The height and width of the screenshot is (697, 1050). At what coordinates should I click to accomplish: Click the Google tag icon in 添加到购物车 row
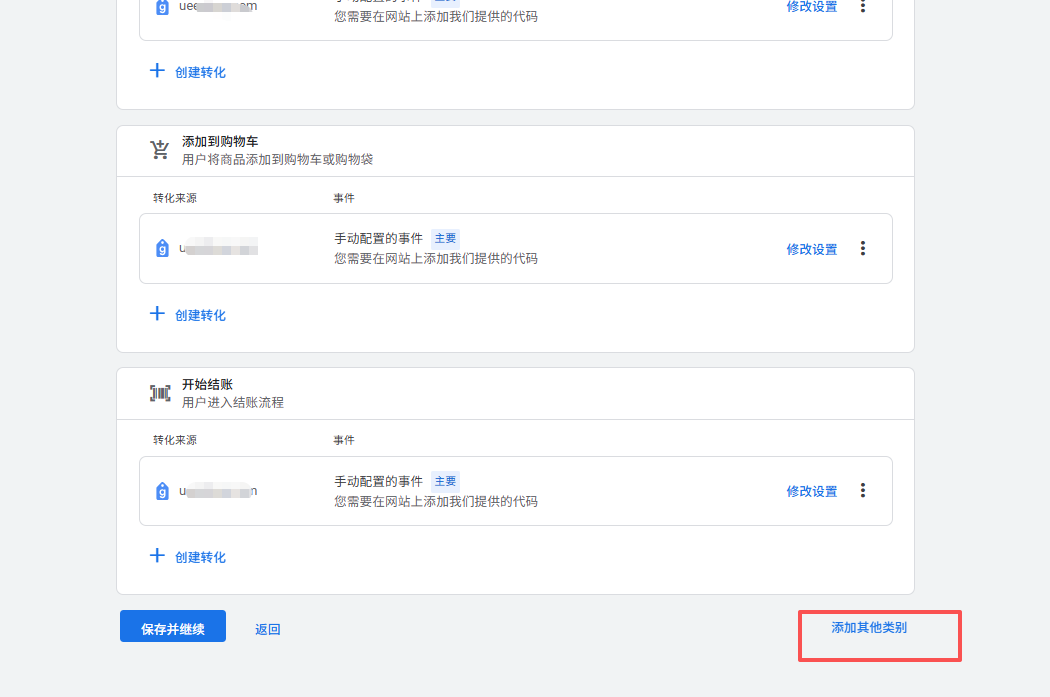[162, 249]
